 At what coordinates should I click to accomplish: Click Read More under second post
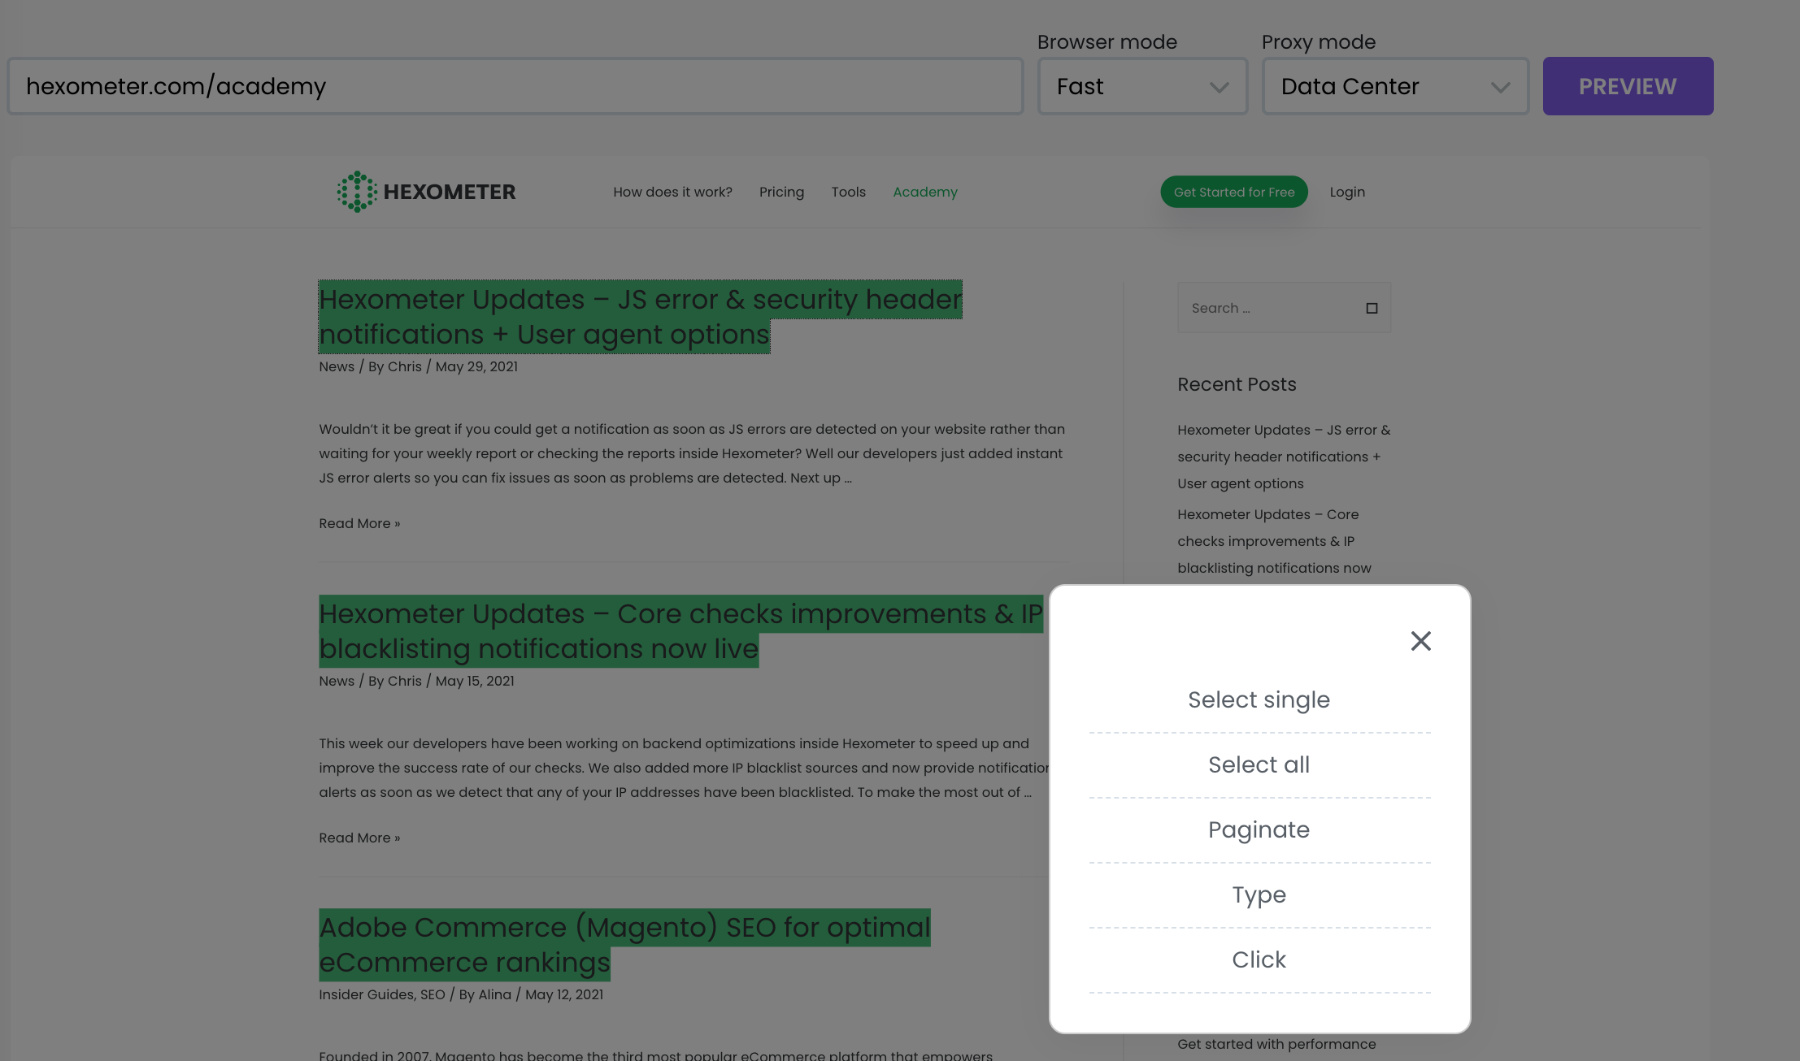tap(359, 838)
